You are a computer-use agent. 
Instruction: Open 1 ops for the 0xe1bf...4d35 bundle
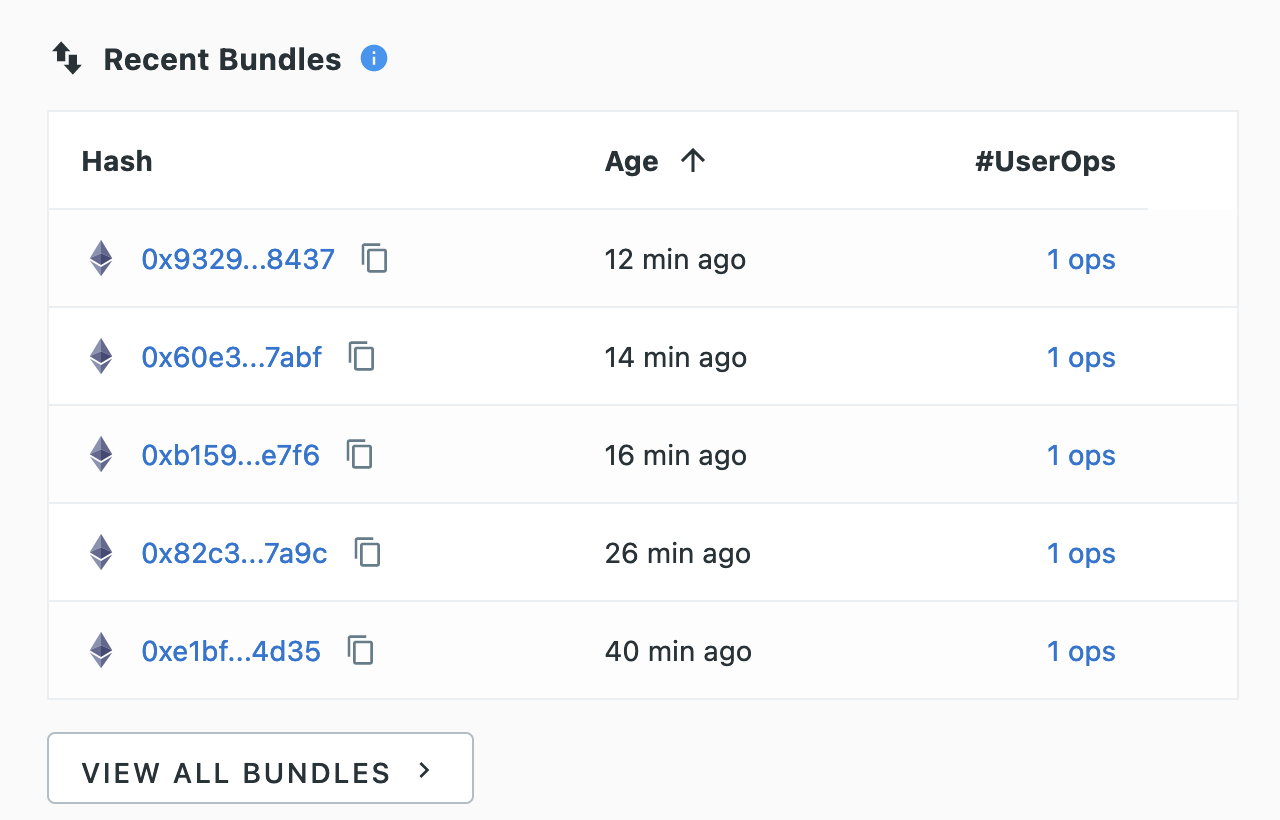pyautogui.click(x=1081, y=651)
